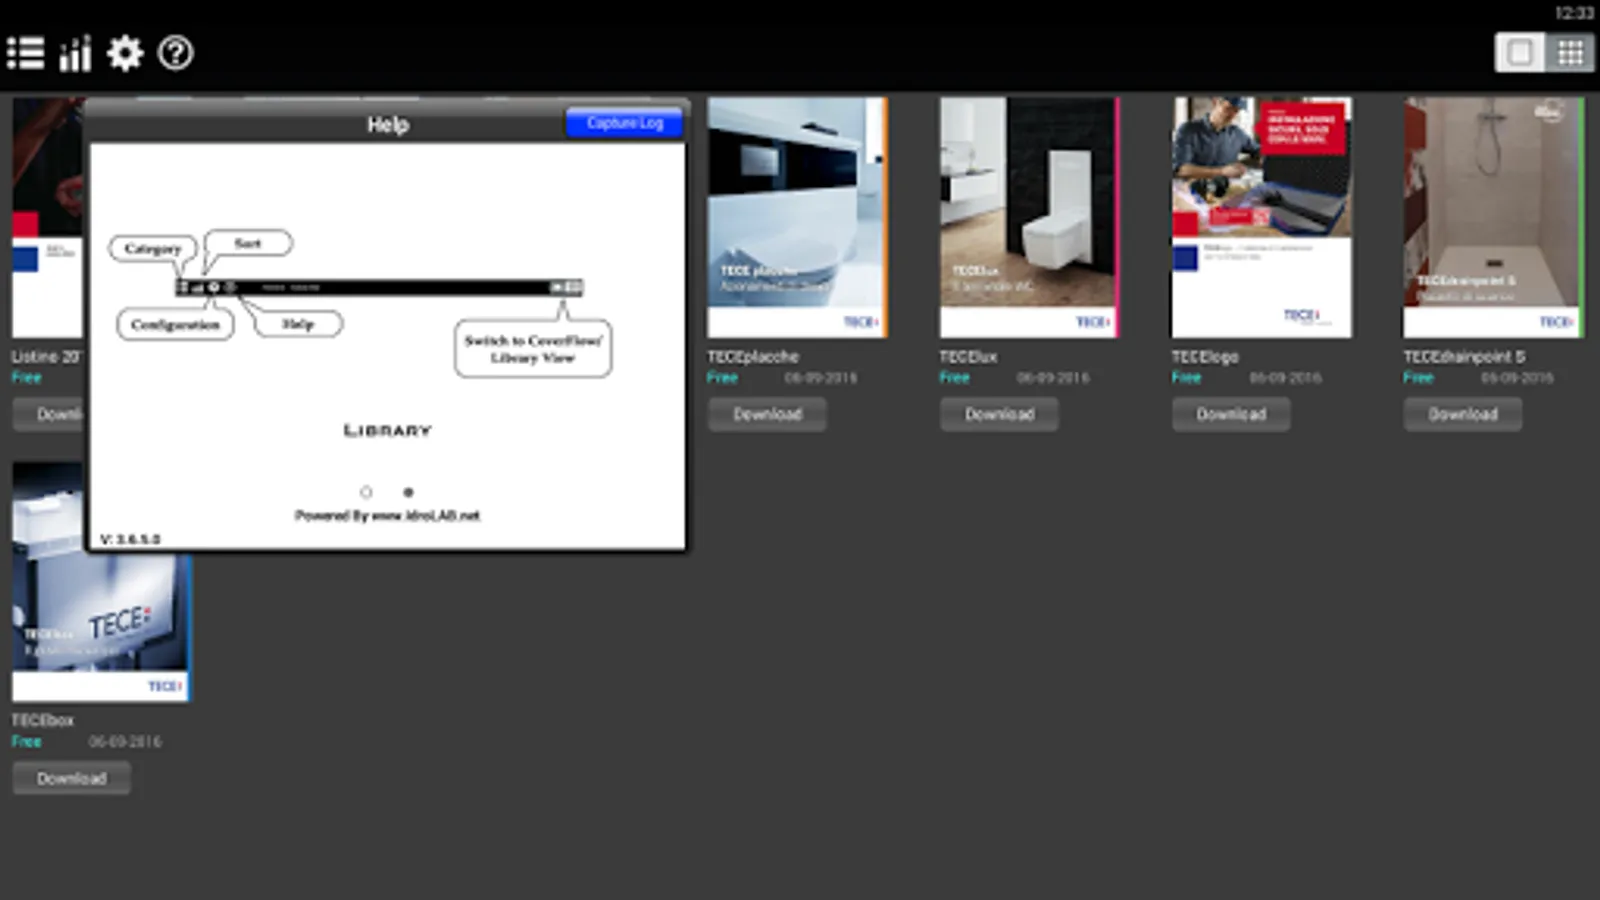Viewport: 1600px width, 900px height.
Task: Click the Free label under TECElux
Action: coord(954,378)
